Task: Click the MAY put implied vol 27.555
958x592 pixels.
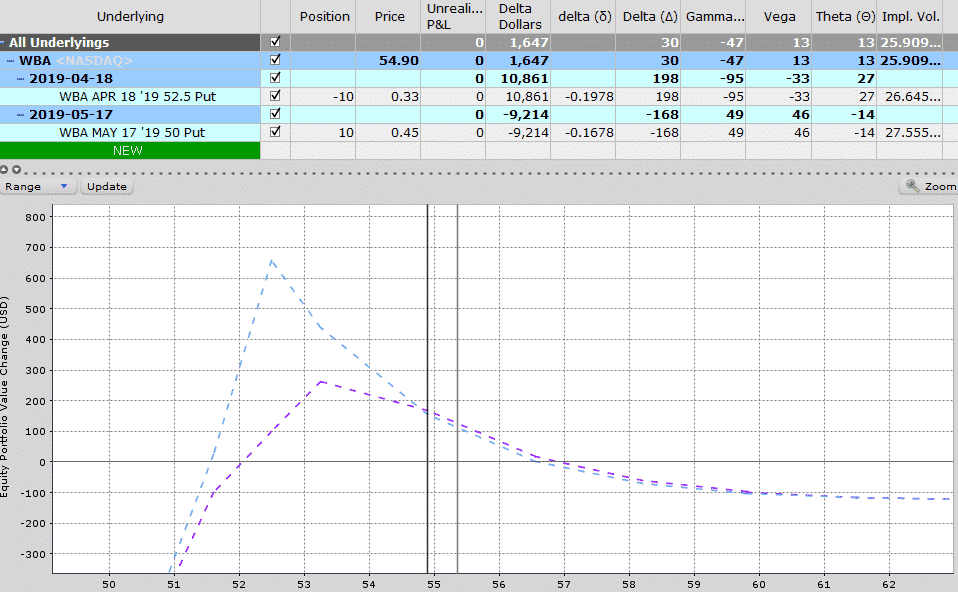Action: (912, 133)
